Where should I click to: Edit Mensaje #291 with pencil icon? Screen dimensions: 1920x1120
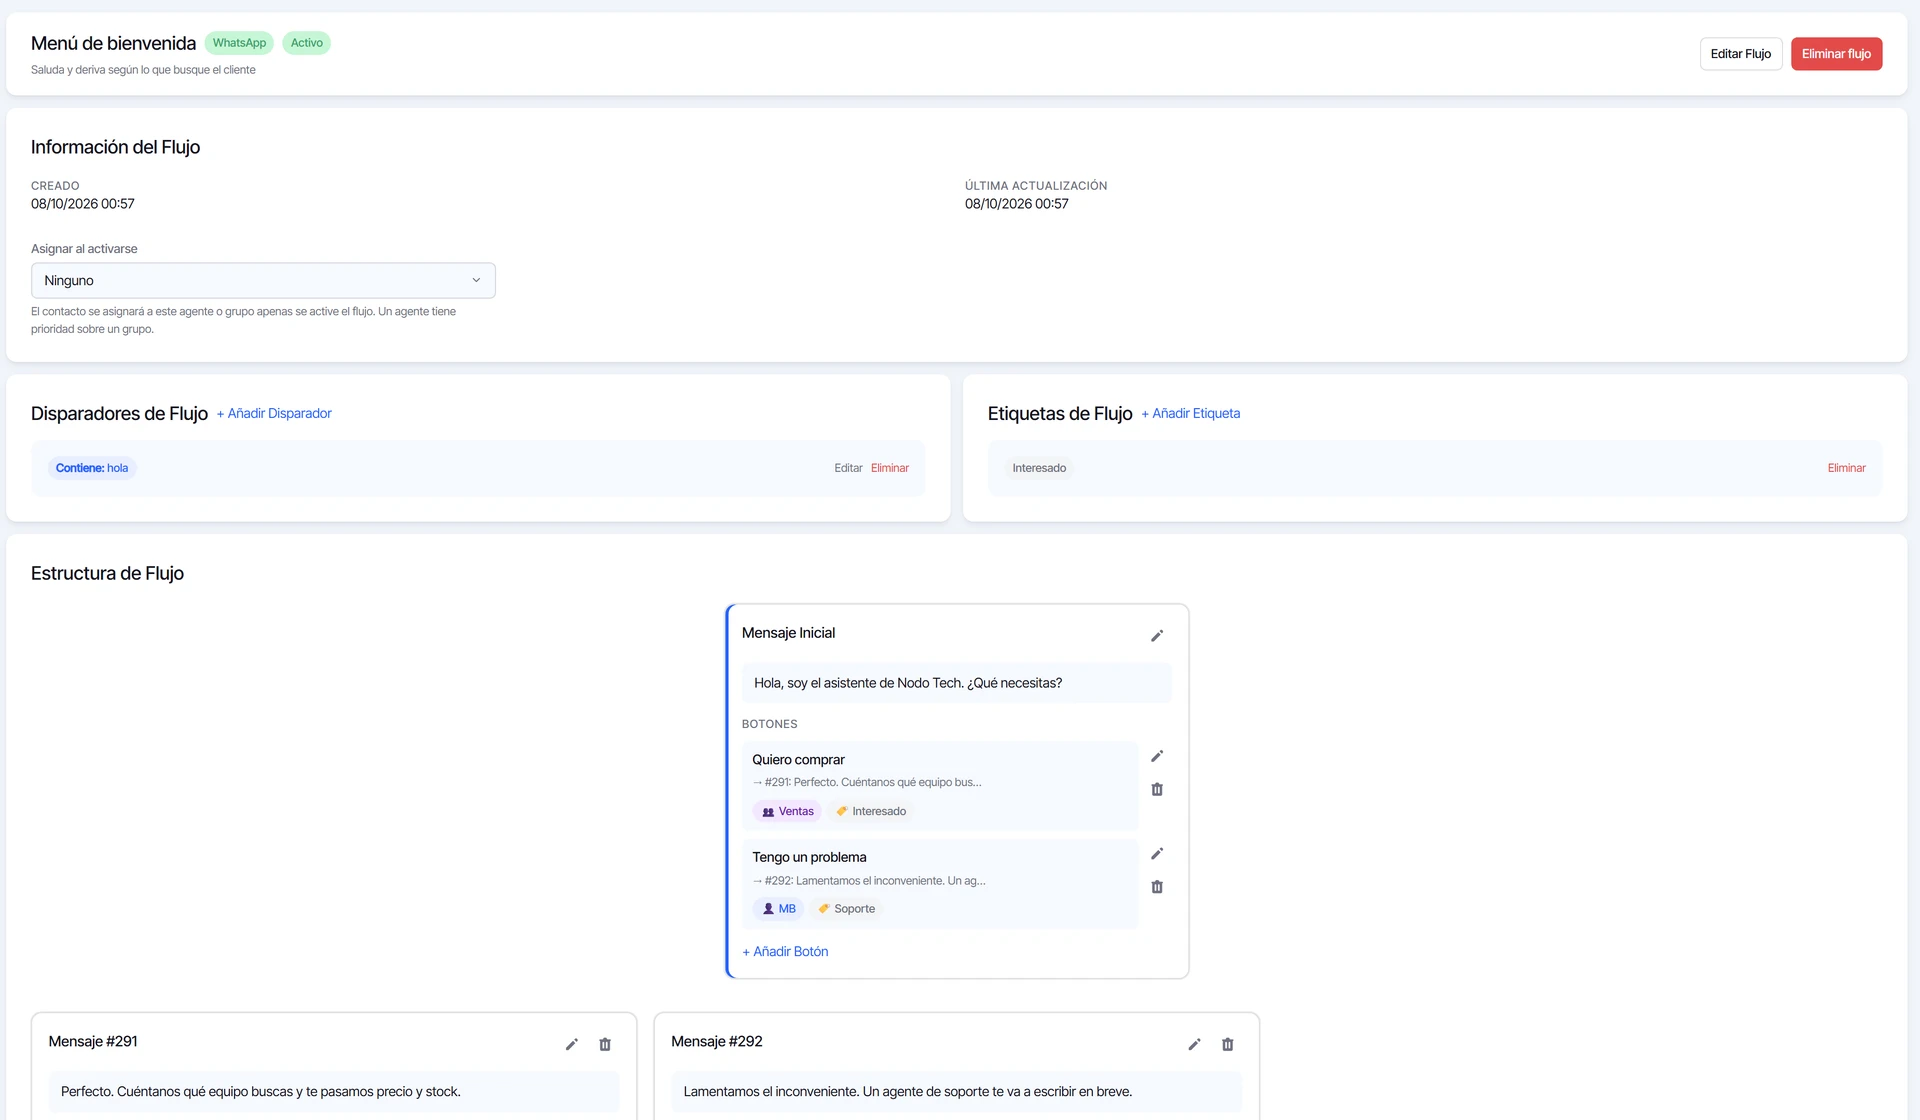pos(572,1044)
